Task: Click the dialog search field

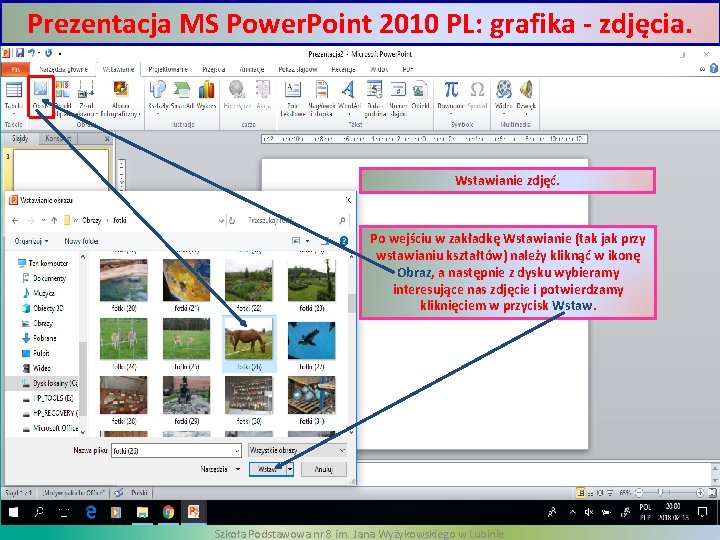Action: 296,220
